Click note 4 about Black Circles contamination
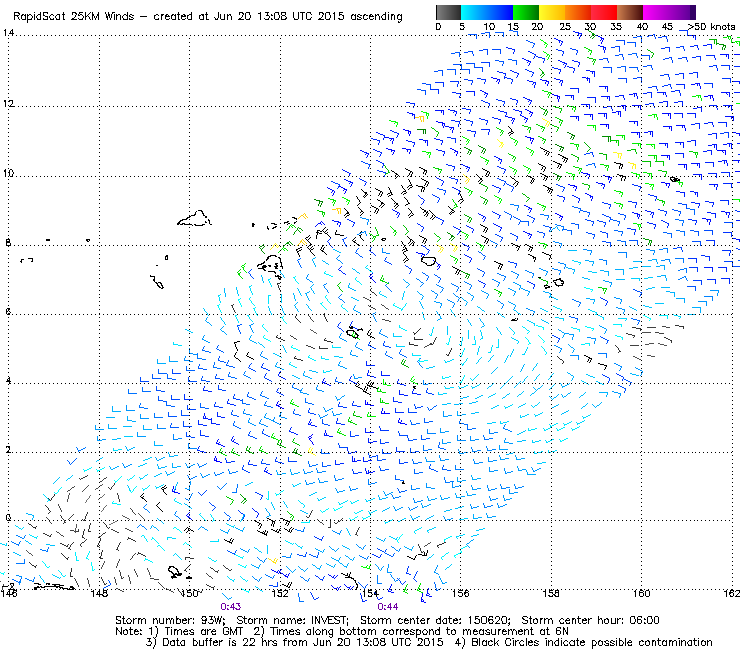 pyautogui.click(x=584, y=642)
